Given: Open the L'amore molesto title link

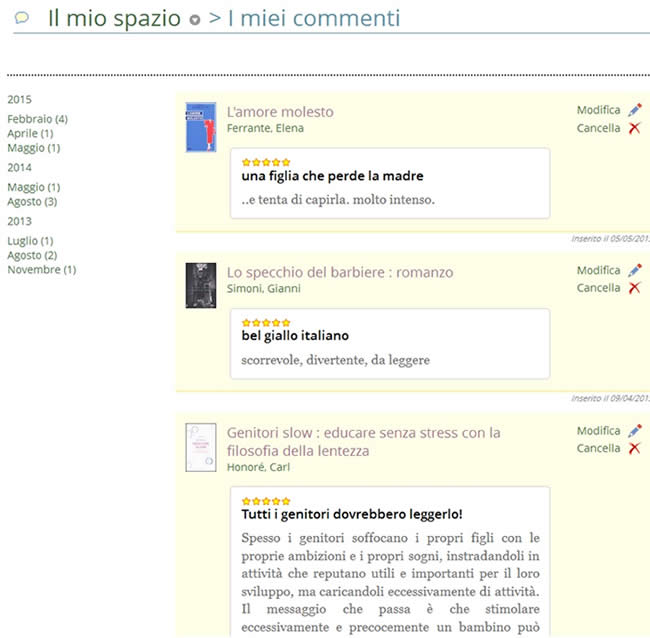Looking at the screenshot, I should click(x=280, y=112).
